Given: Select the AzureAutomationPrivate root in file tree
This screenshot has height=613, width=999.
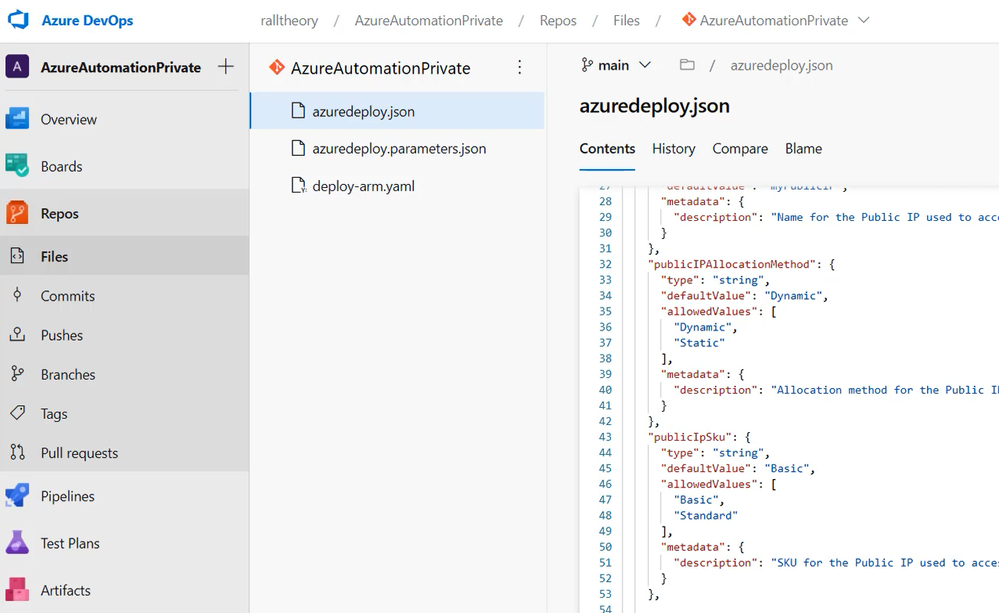Looking at the screenshot, I should 380,68.
